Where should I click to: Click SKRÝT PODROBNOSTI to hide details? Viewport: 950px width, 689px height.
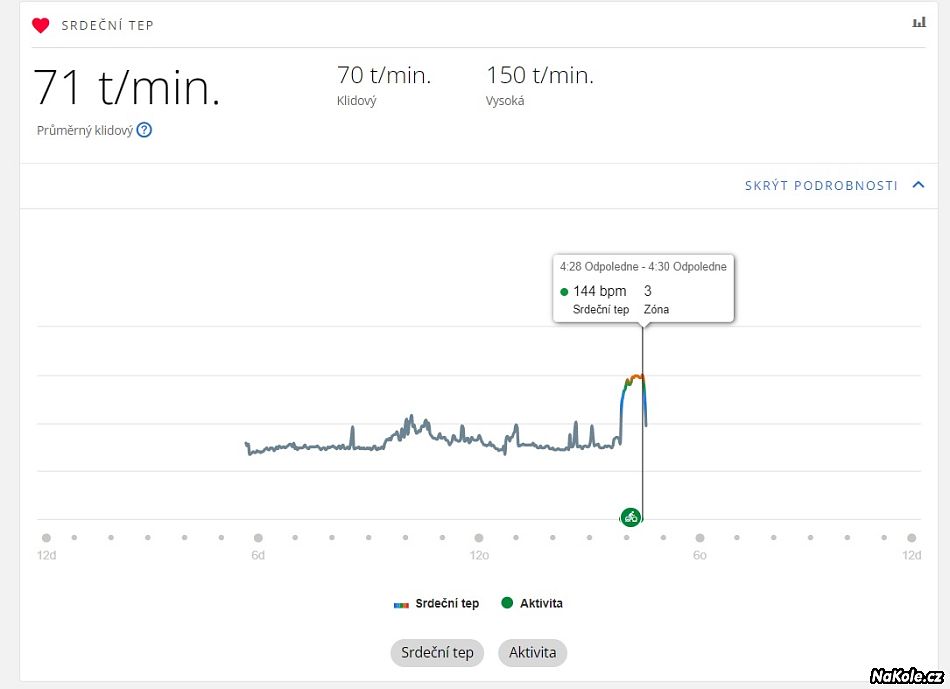point(821,186)
